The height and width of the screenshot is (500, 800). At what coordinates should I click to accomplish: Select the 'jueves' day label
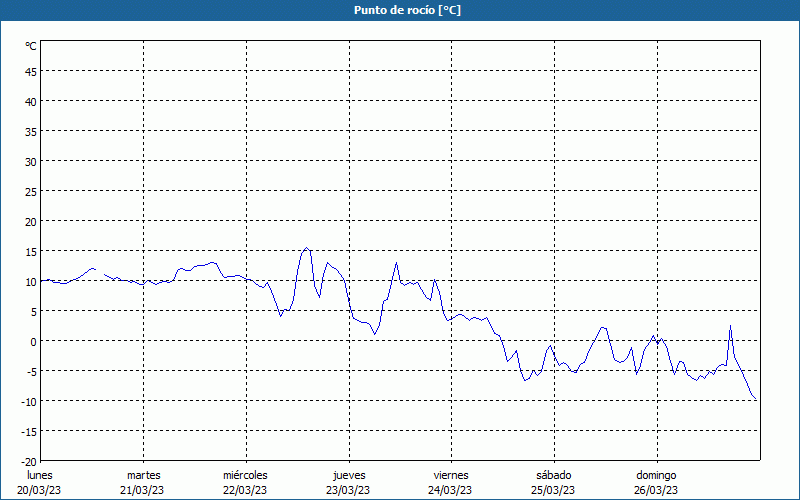point(348,475)
